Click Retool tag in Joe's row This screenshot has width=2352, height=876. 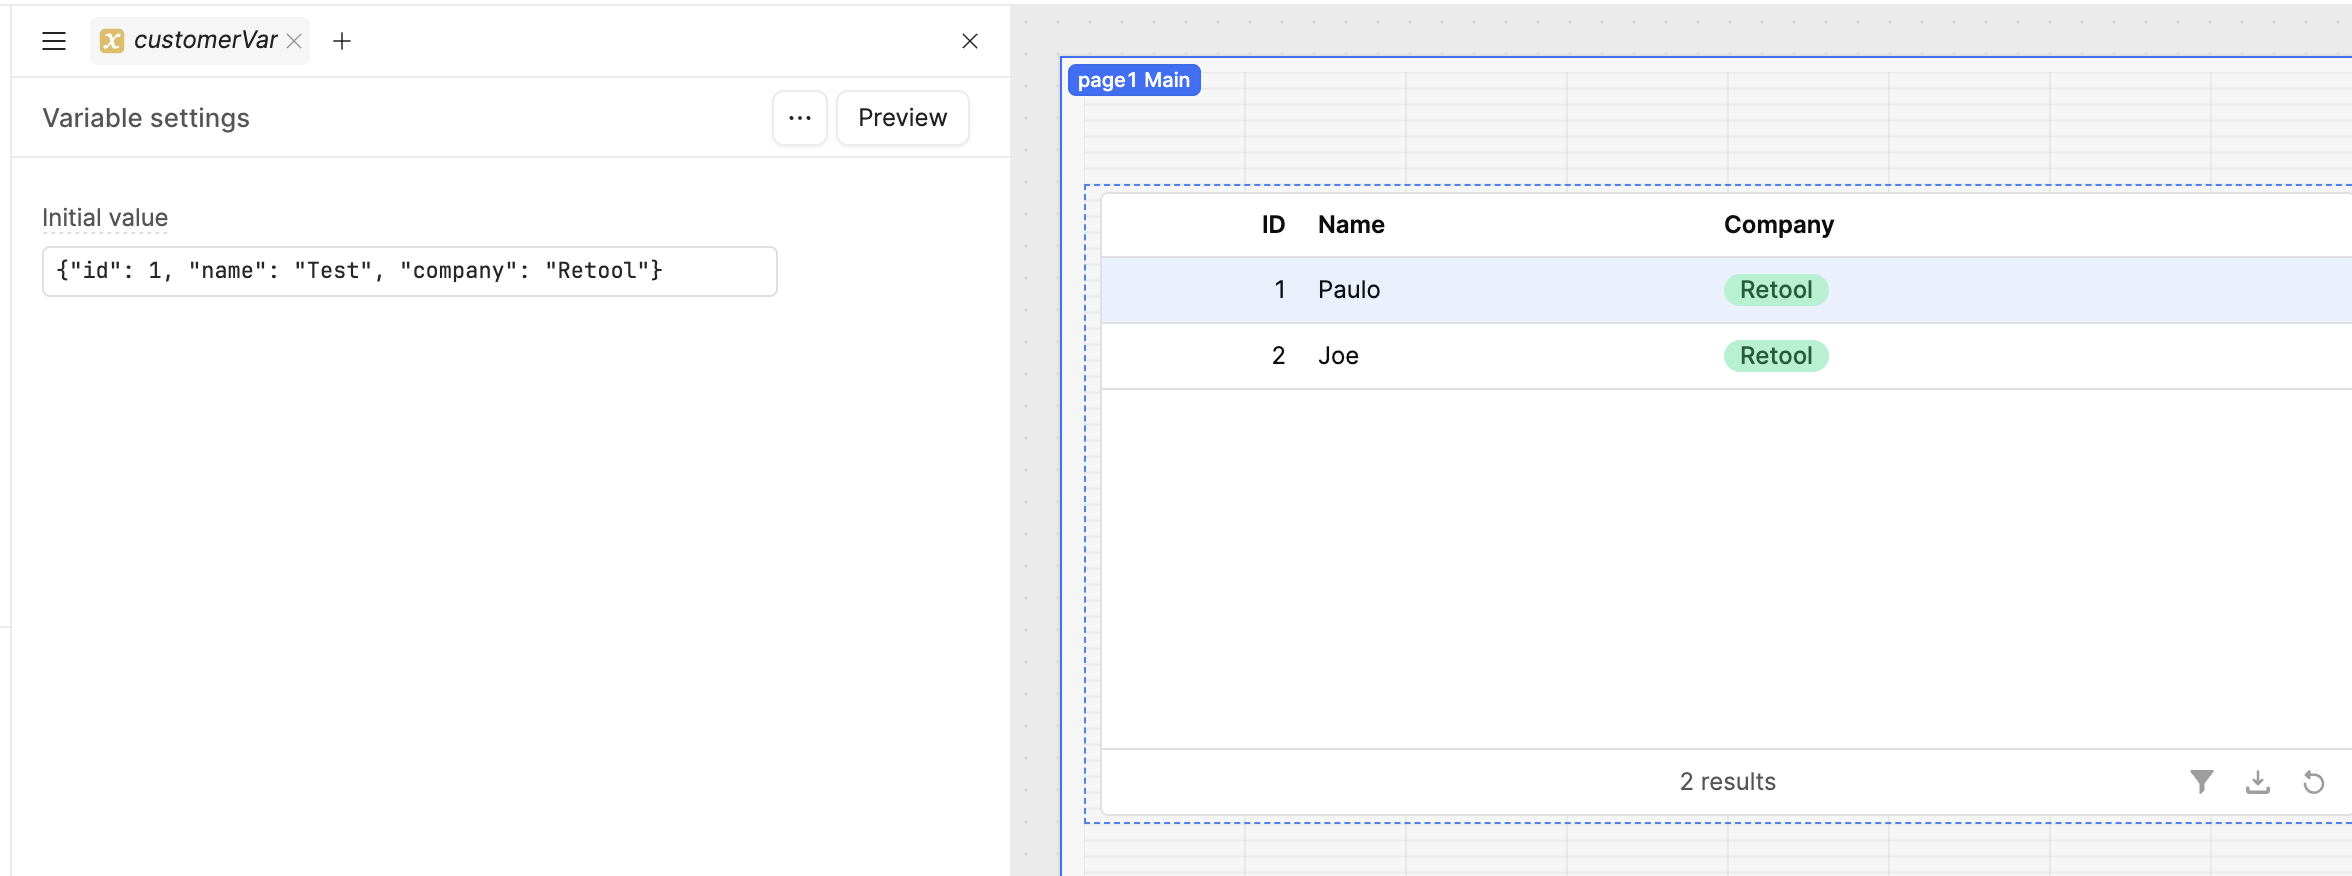point(1776,356)
